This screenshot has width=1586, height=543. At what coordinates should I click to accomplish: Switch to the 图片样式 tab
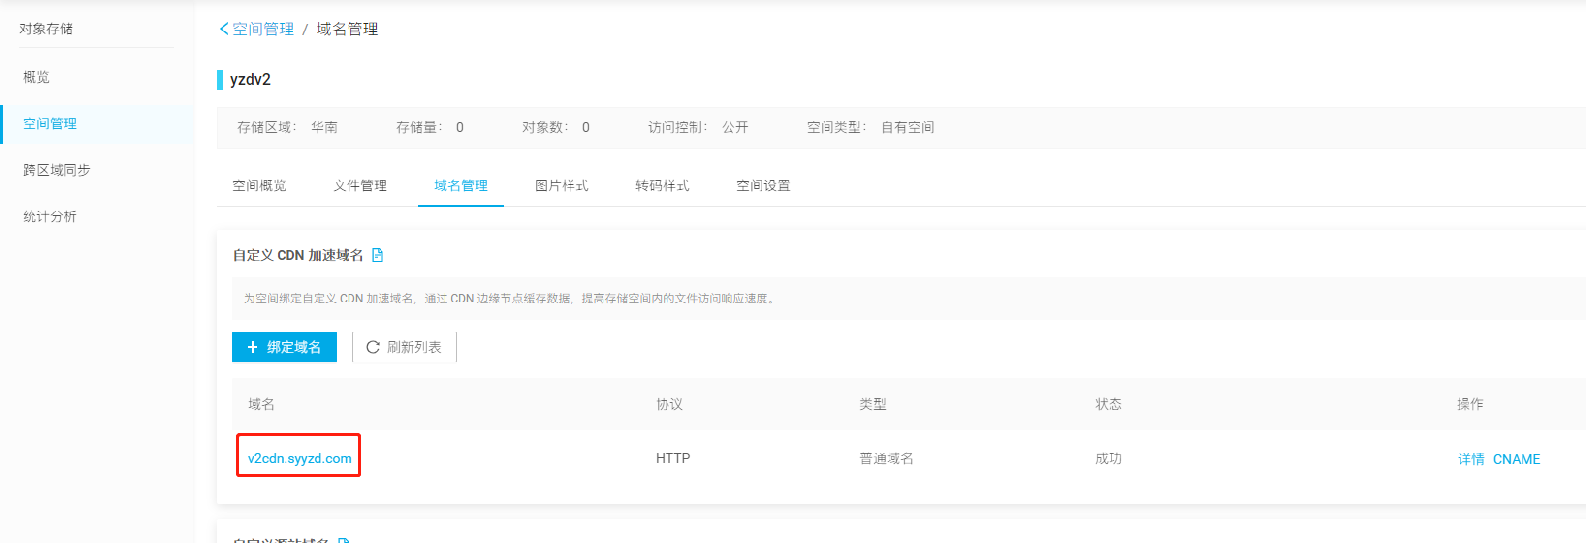pyautogui.click(x=562, y=186)
